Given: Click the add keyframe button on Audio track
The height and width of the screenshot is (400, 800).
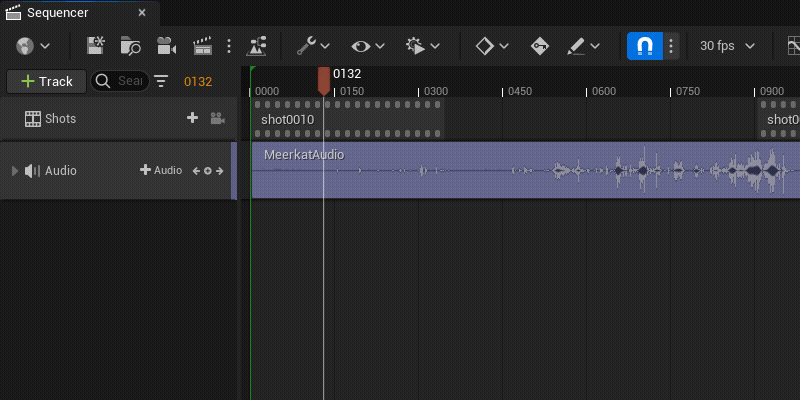Looking at the screenshot, I should click(x=208, y=171).
